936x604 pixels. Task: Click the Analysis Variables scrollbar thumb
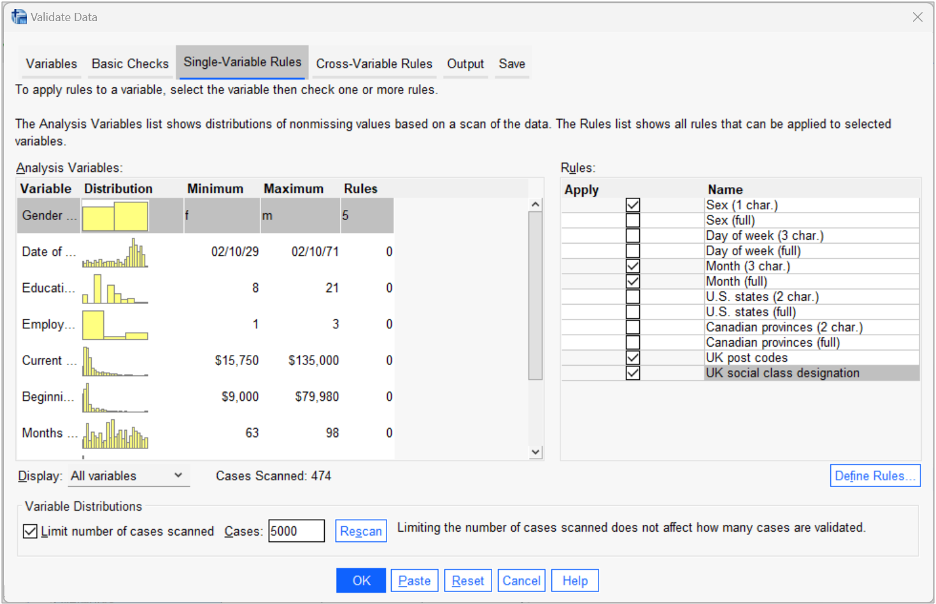tap(535, 295)
